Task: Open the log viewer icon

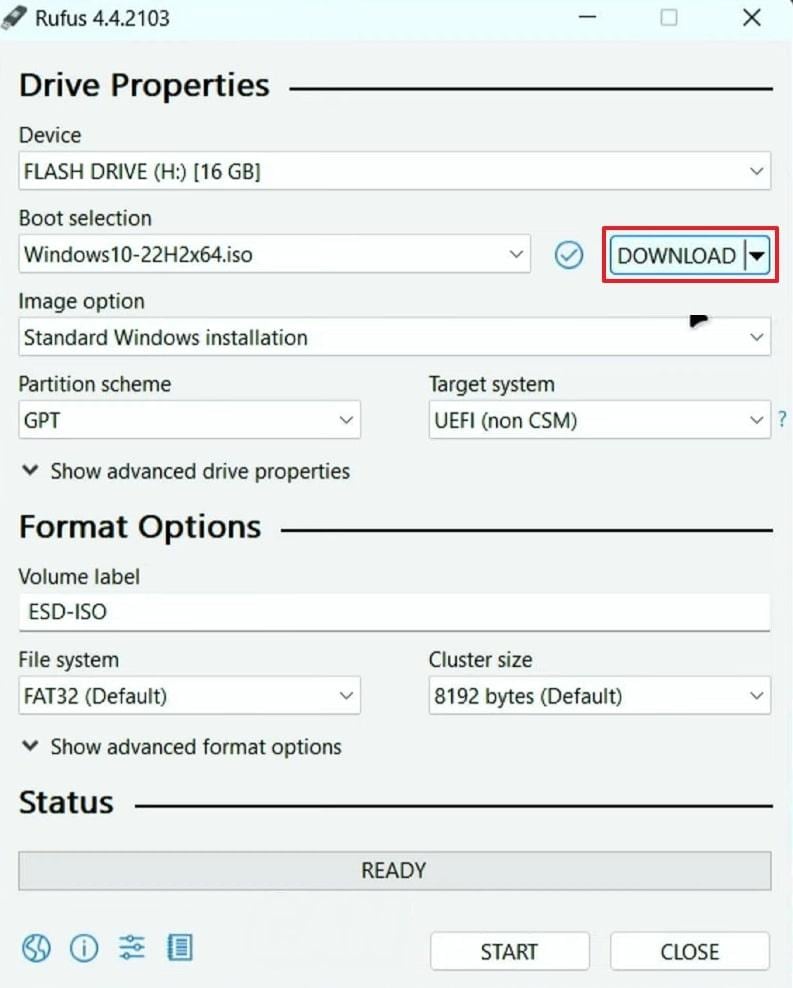Action: click(180, 948)
